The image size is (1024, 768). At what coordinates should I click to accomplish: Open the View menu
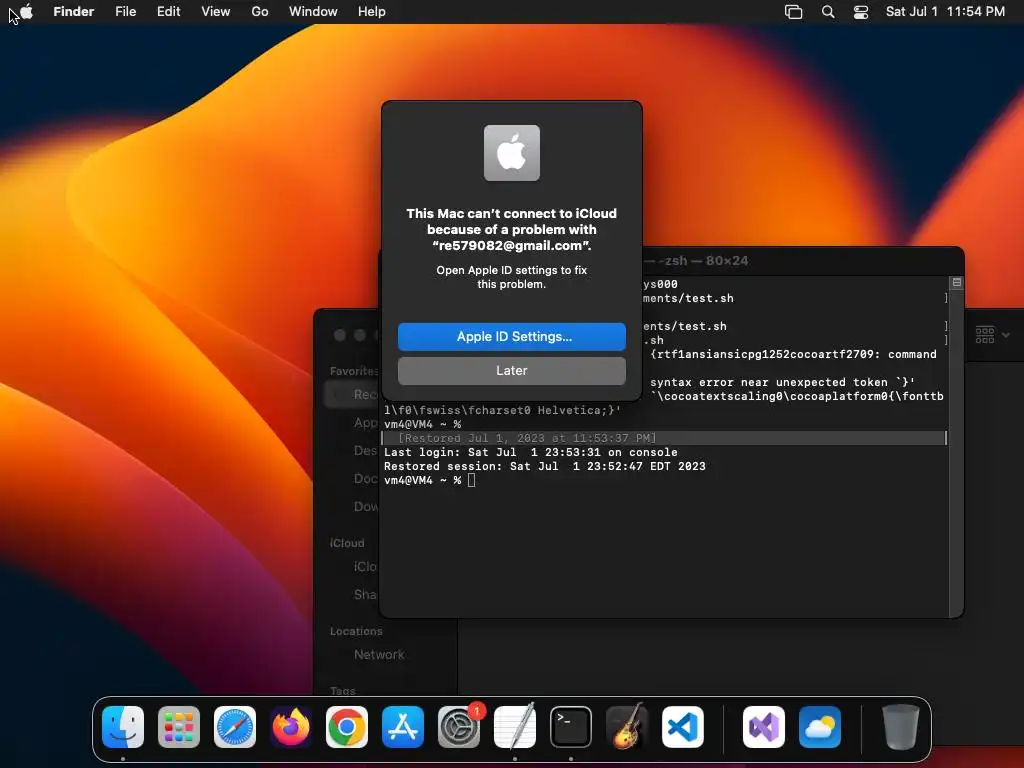tap(216, 12)
